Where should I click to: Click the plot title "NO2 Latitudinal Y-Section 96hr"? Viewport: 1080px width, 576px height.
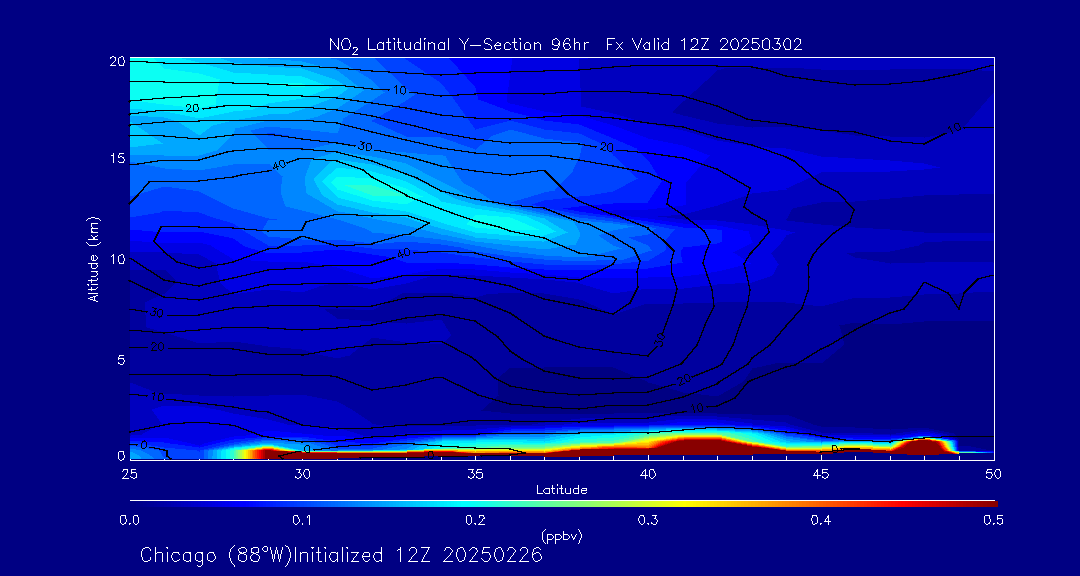coord(458,45)
